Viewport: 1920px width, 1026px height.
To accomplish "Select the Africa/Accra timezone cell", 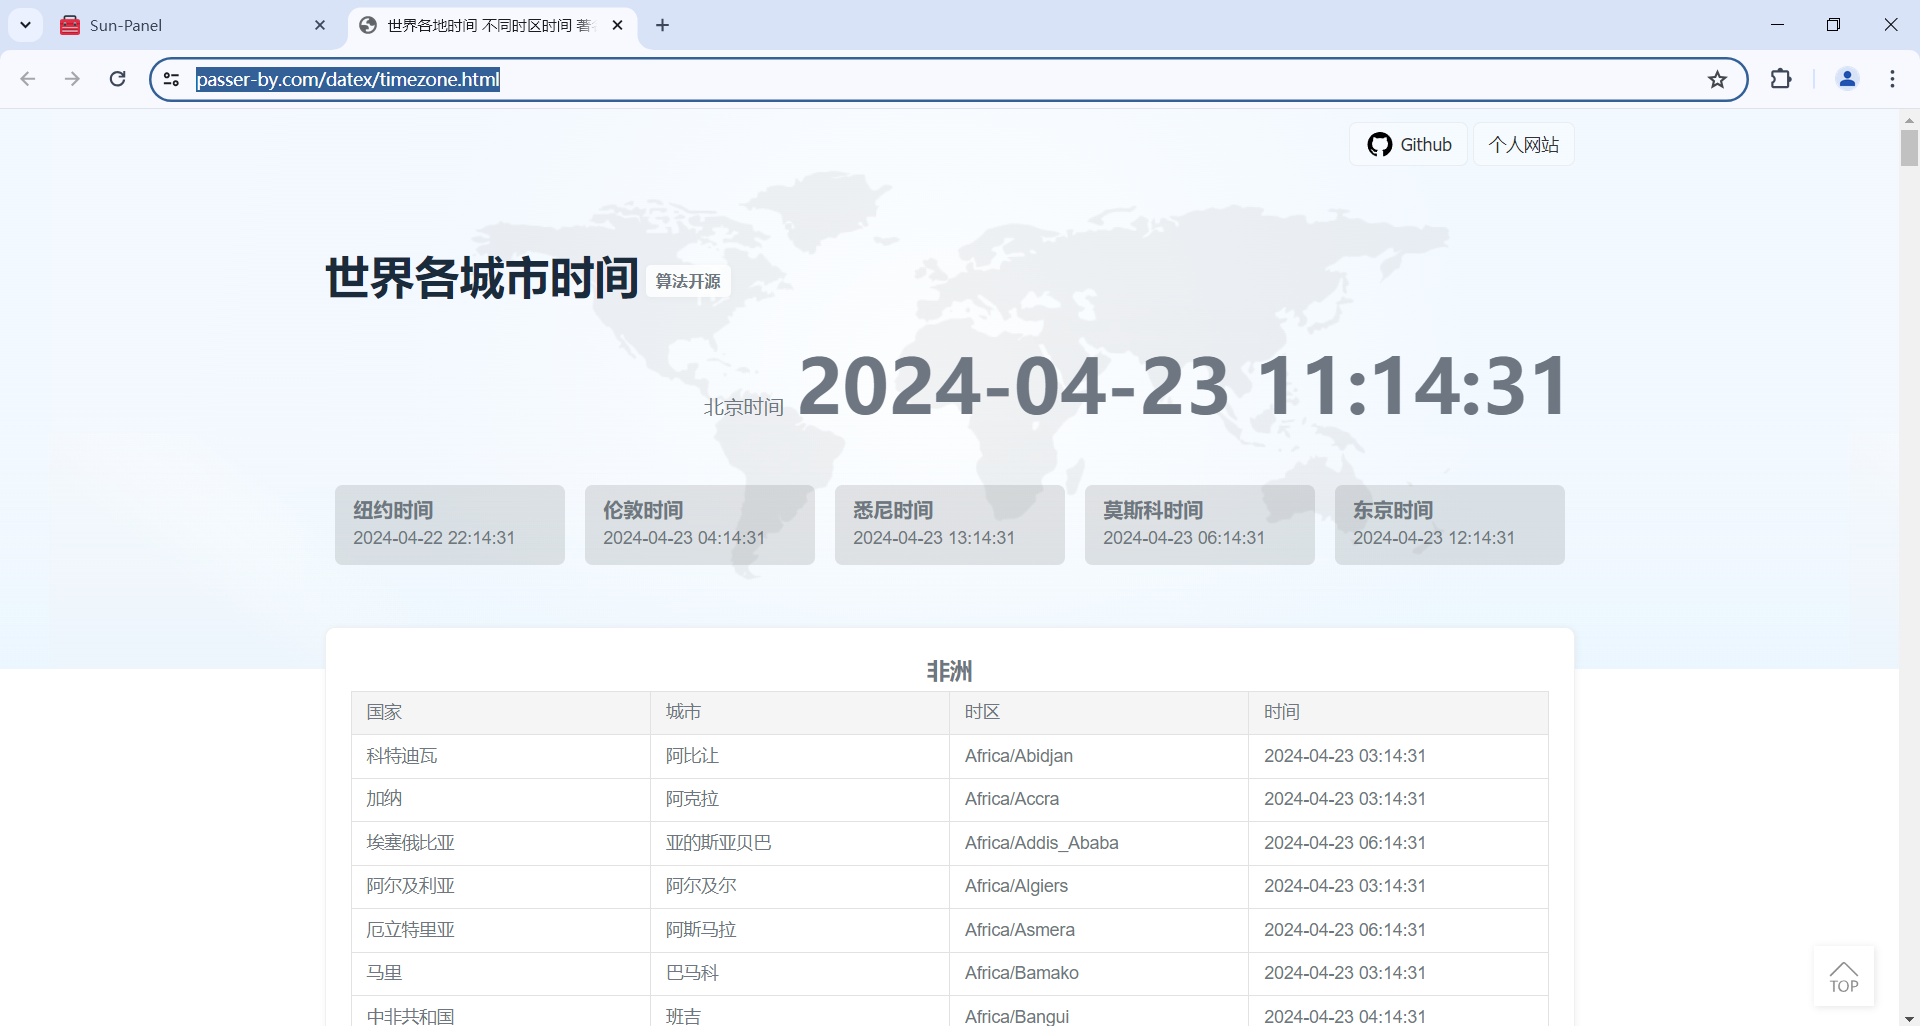I will tap(1099, 799).
